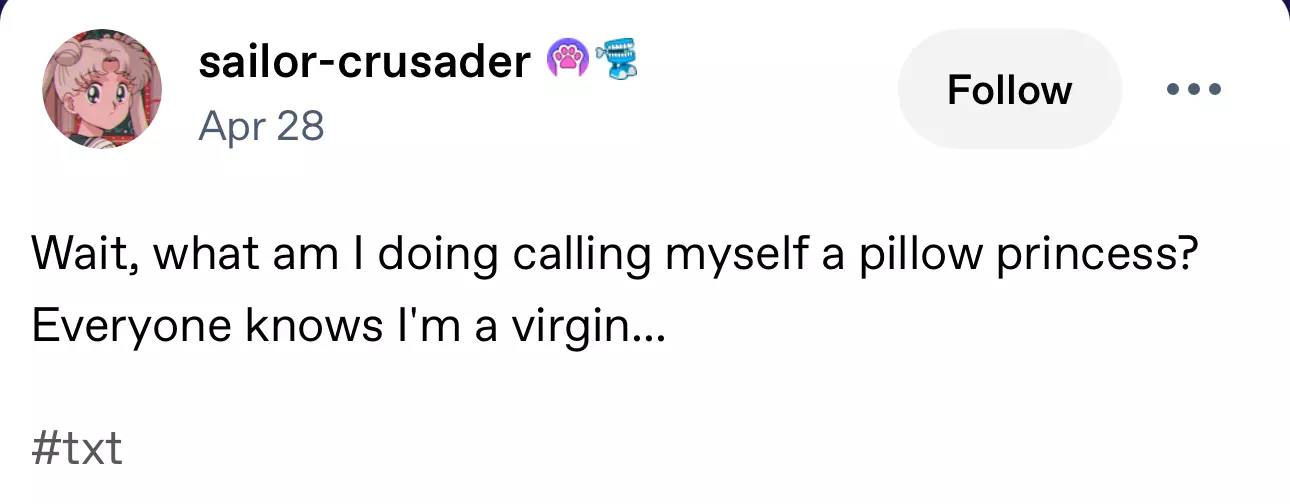Expand the meatballs menu beside Follow
The image size is (1290, 504).
1194,90
